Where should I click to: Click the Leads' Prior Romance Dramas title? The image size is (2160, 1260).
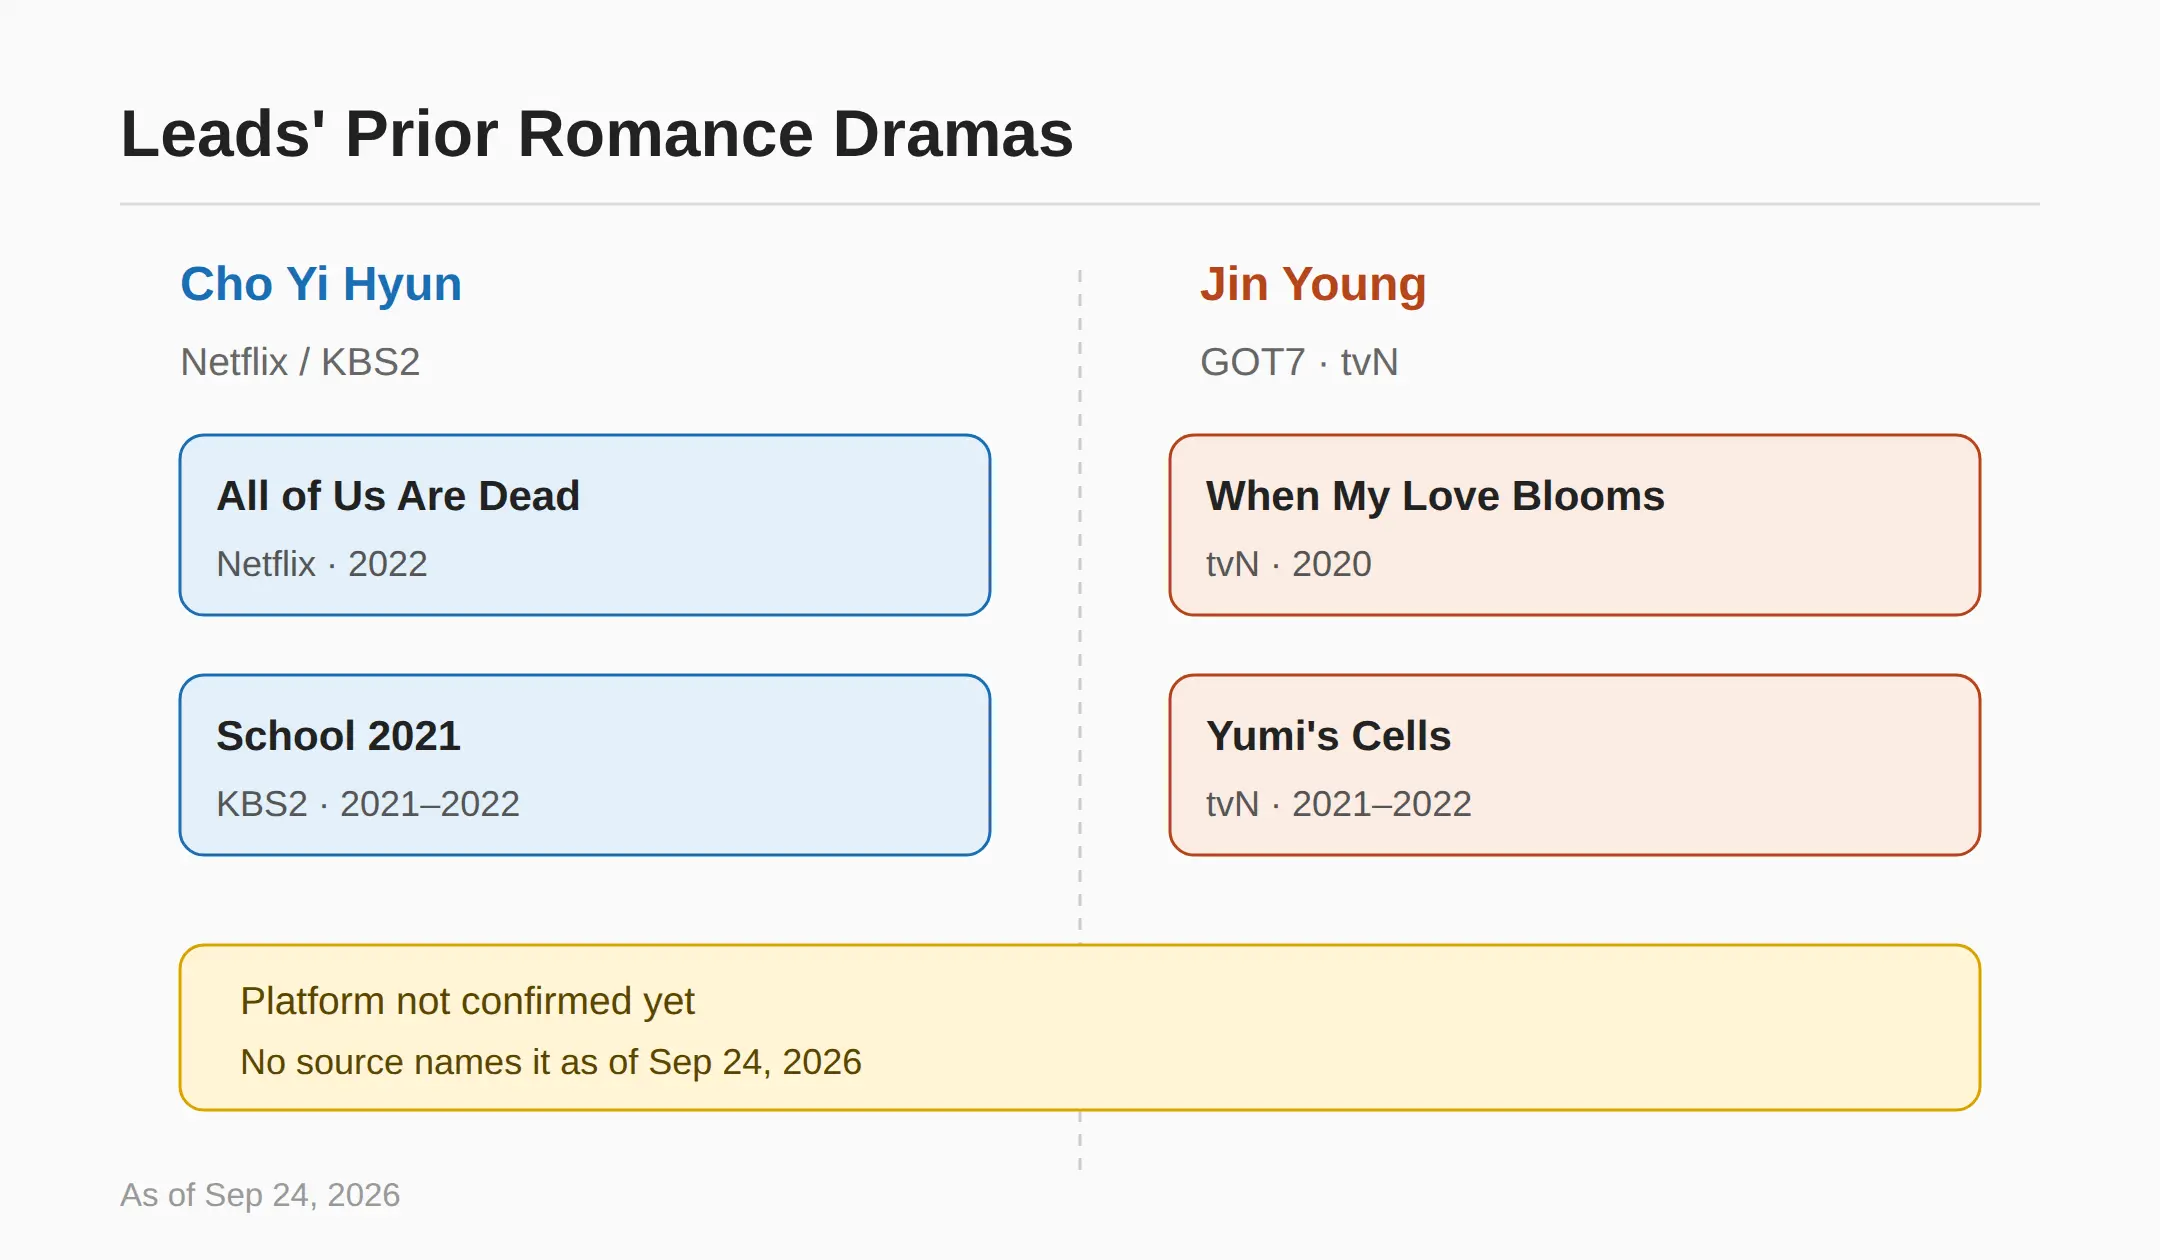pyautogui.click(x=596, y=134)
